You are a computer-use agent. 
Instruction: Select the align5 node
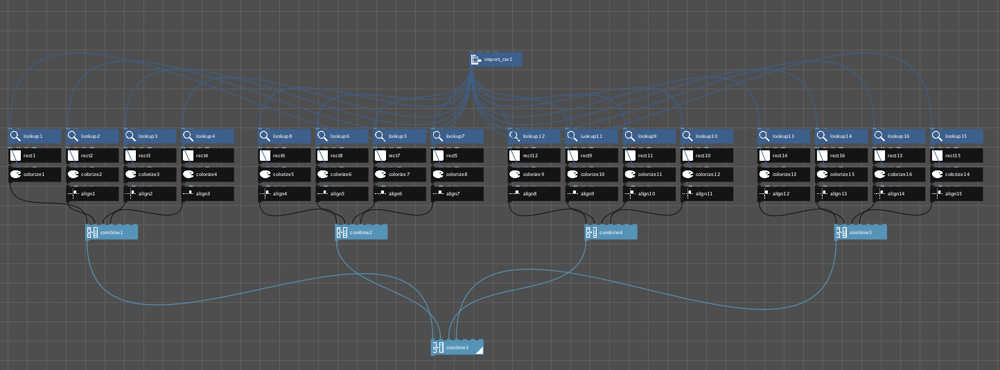(342, 193)
